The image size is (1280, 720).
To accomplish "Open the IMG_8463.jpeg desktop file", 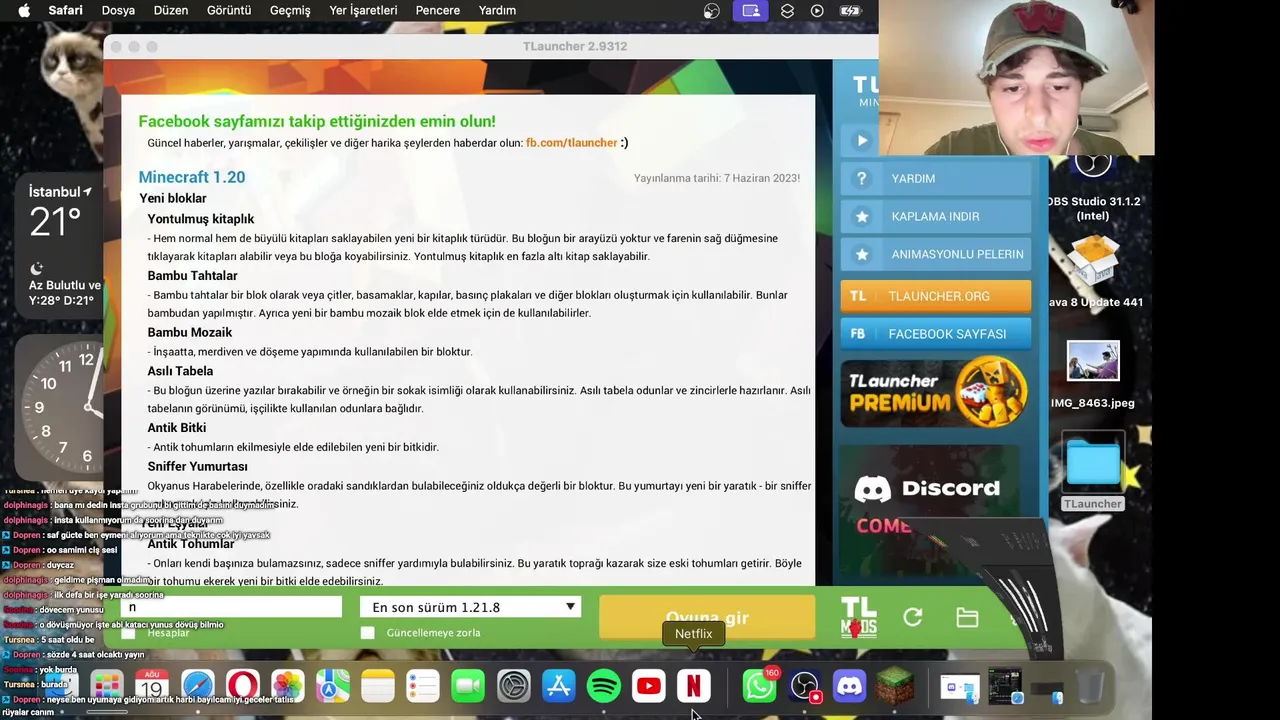I will tap(1092, 375).
